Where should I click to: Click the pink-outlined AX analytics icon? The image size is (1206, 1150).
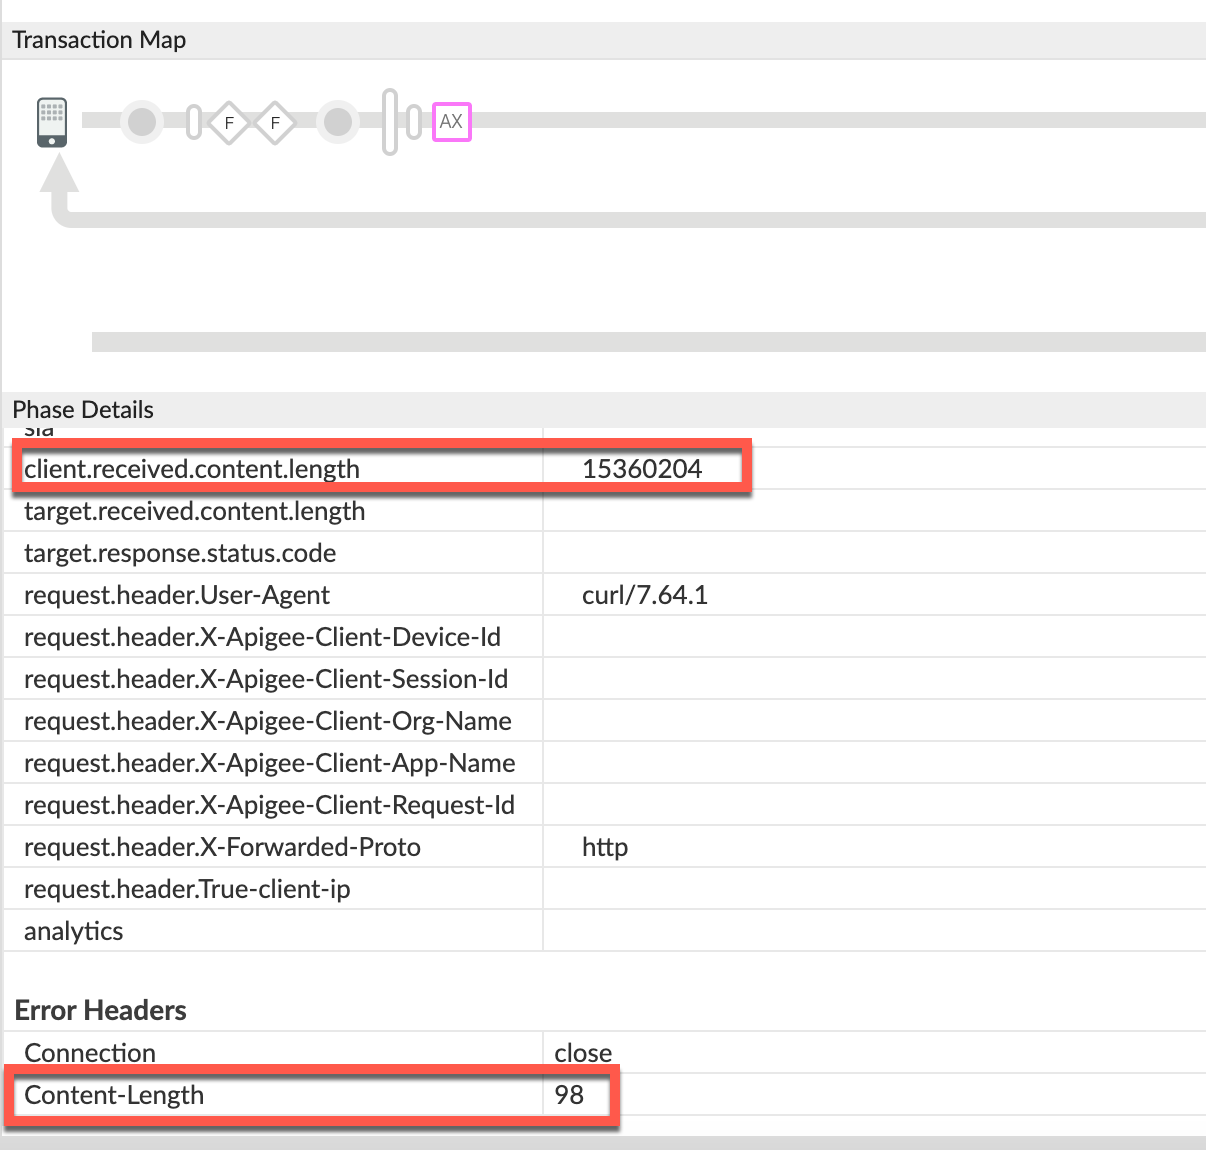pyautogui.click(x=451, y=122)
